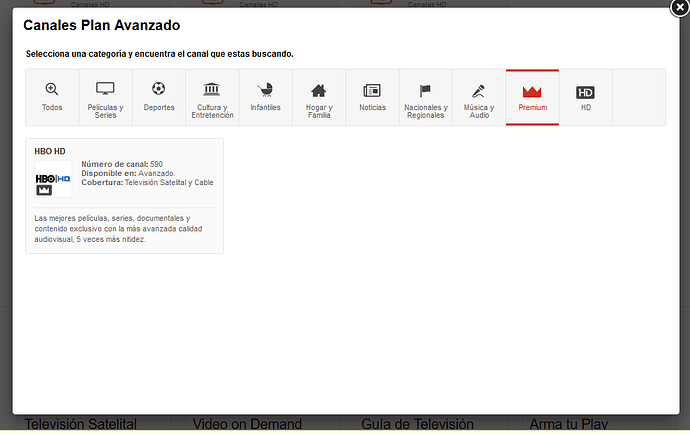This screenshot has height=434, width=690.
Task: Choose the Nacionales y Regionales flag icon
Action: [x=425, y=91]
